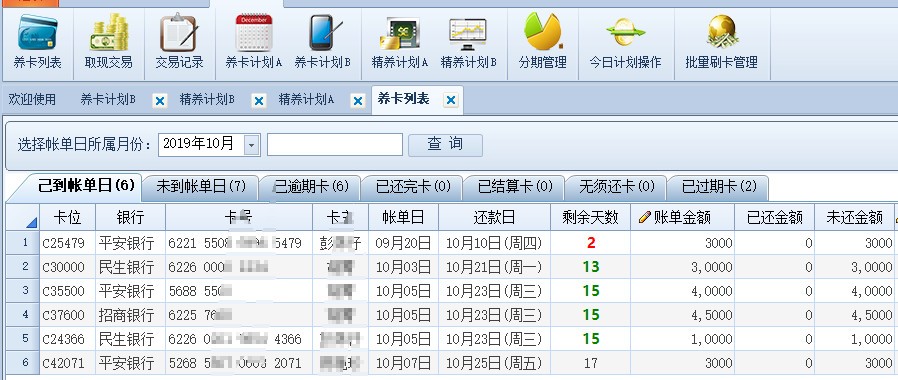This screenshot has width=898, height=380.
Task: Select the 无须还卡(0) tab
Action: tap(617, 187)
